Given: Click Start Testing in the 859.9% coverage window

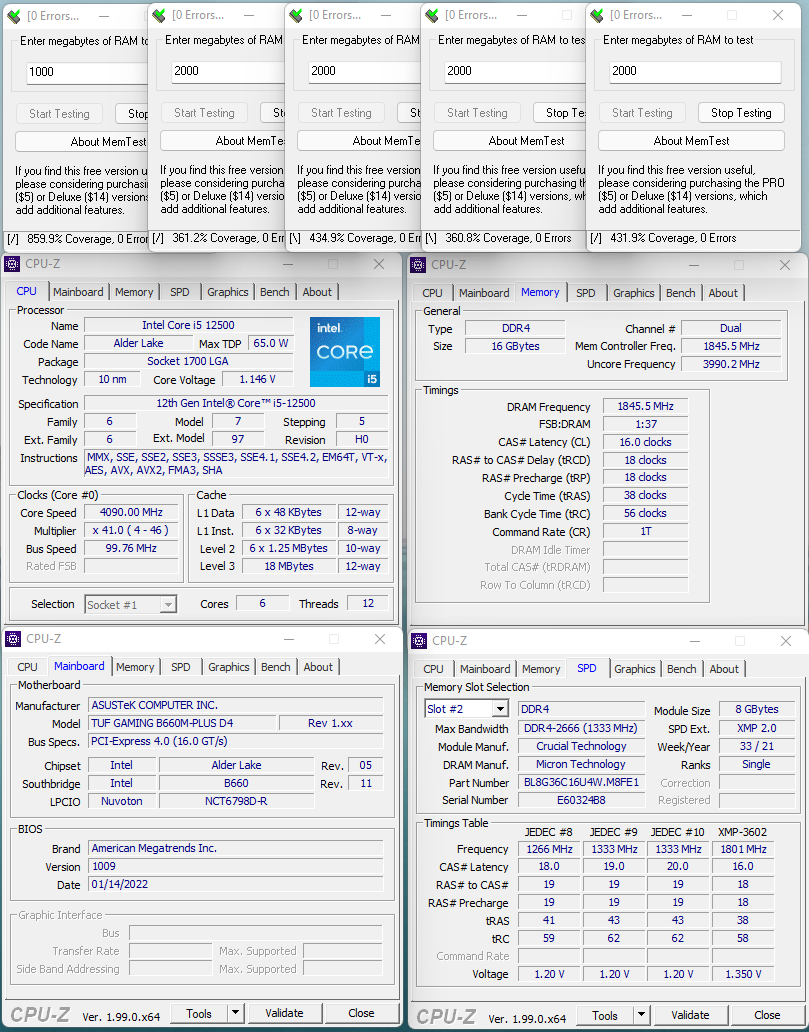Looking at the screenshot, I should [x=59, y=113].
